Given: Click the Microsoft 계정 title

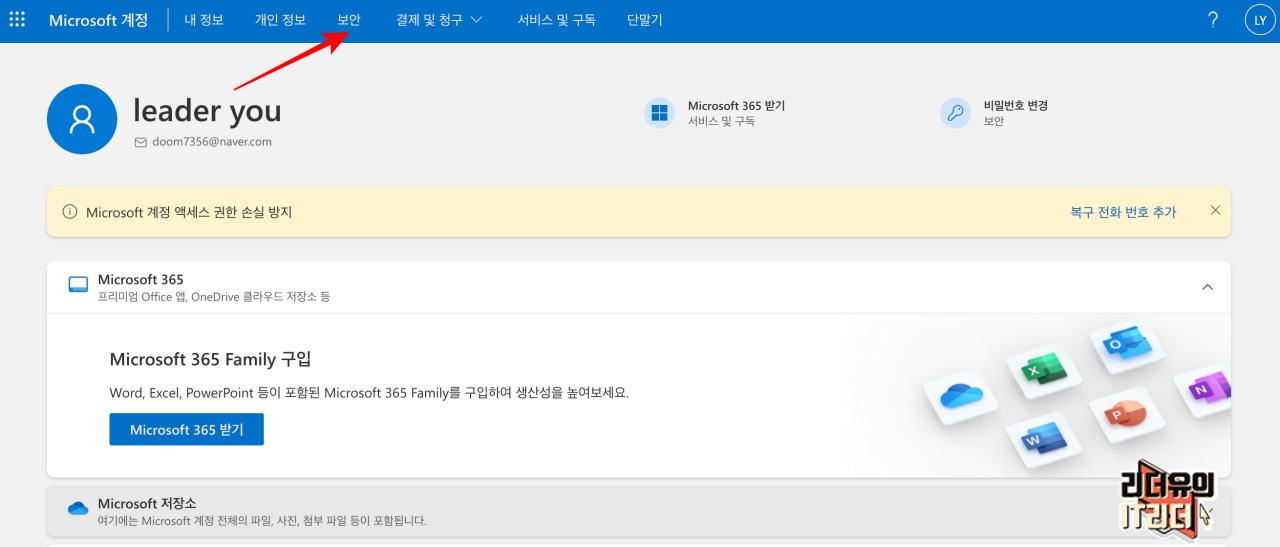Looking at the screenshot, I should pyautogui.click(x=98, y=20).
